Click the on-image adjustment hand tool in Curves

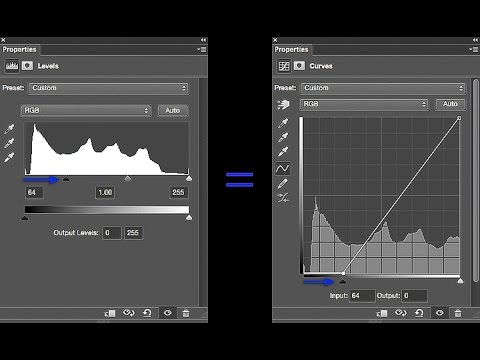[x=283, y=105]
